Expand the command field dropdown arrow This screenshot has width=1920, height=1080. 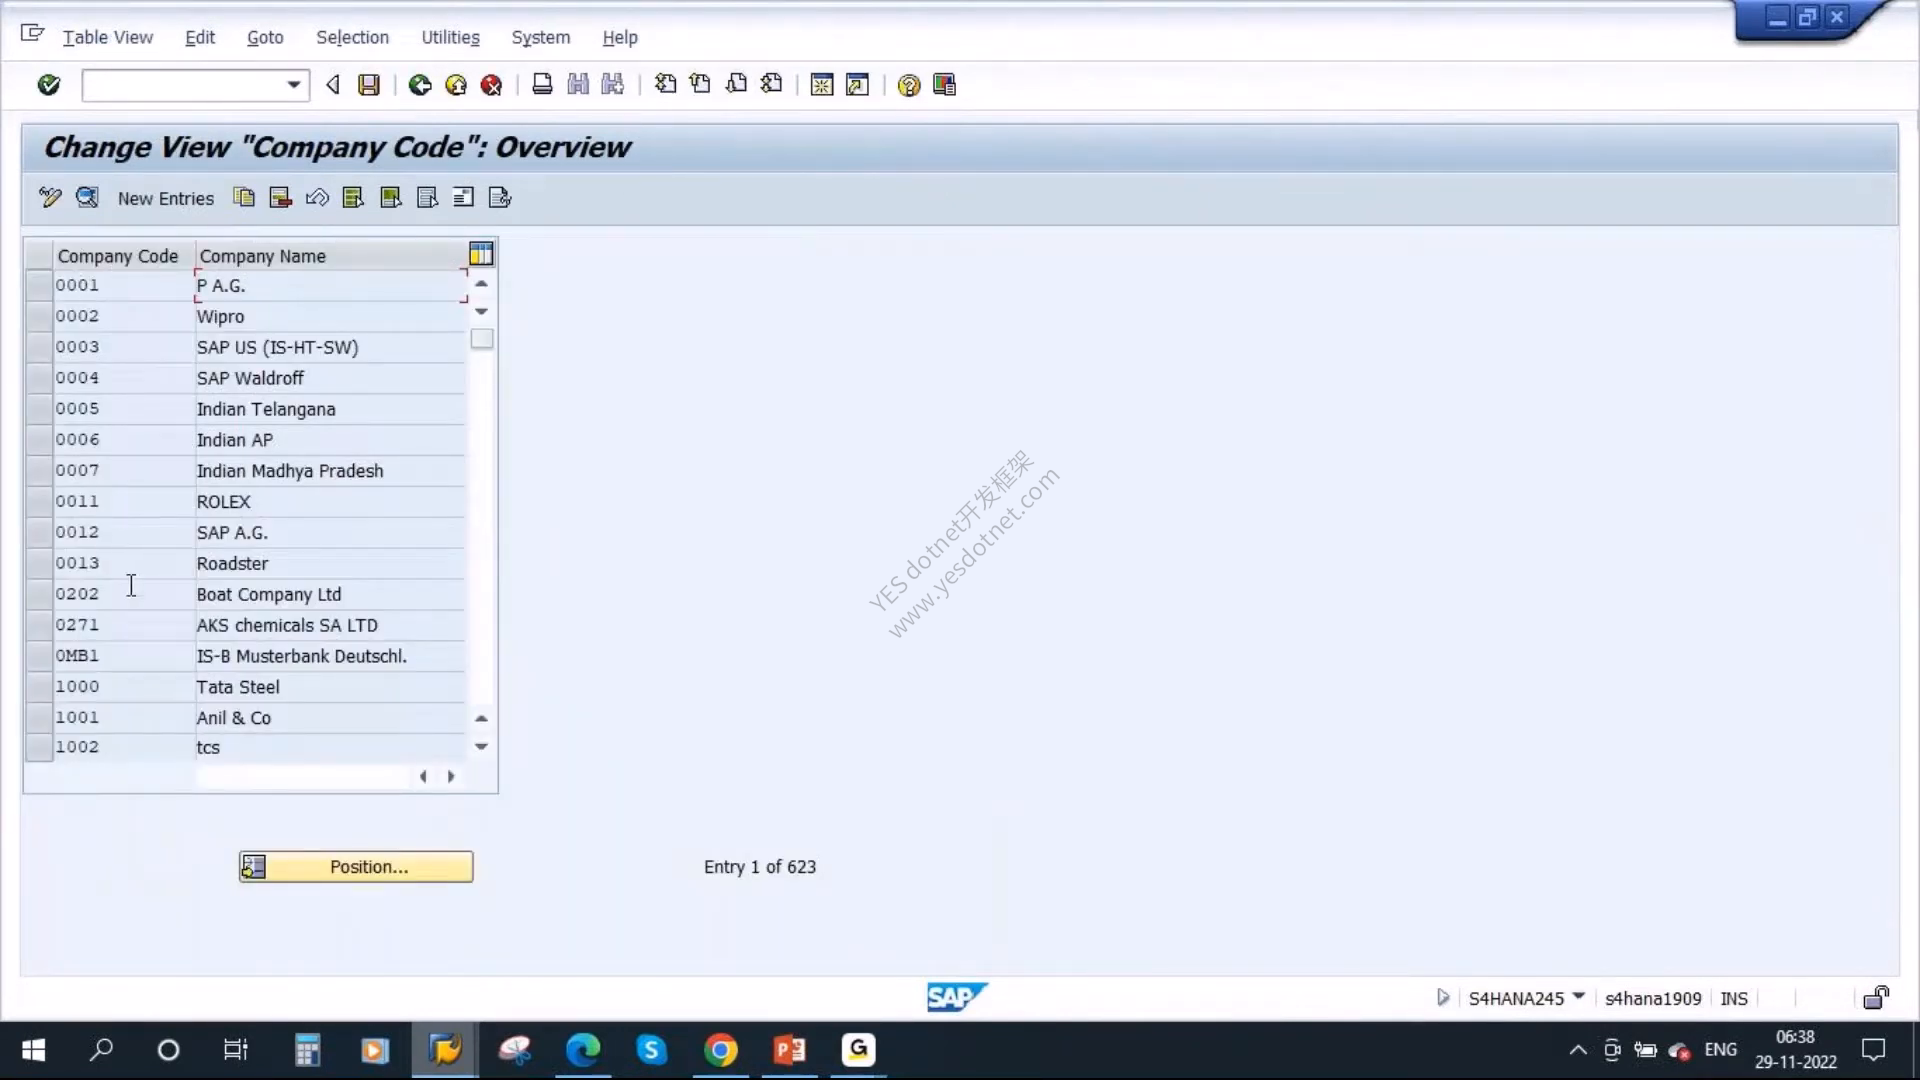(293, 85)
